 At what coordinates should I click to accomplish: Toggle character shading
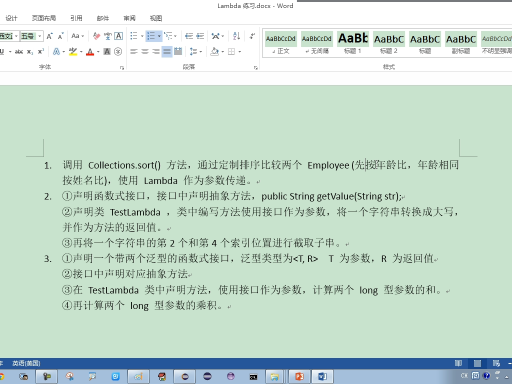tap(107, 52)
